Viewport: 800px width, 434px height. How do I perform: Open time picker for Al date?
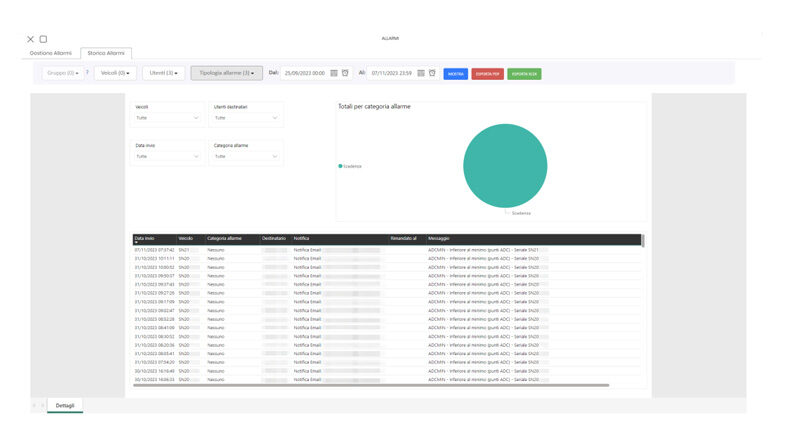[x=432, y=73]
